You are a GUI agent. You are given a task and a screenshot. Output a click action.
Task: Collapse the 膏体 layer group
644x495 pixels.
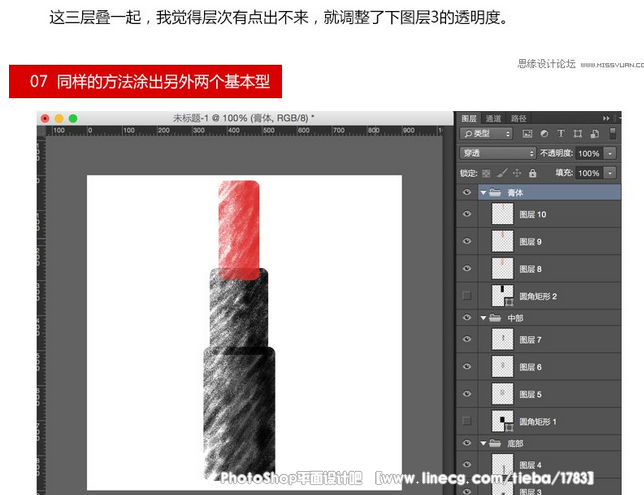coord(483,192)
